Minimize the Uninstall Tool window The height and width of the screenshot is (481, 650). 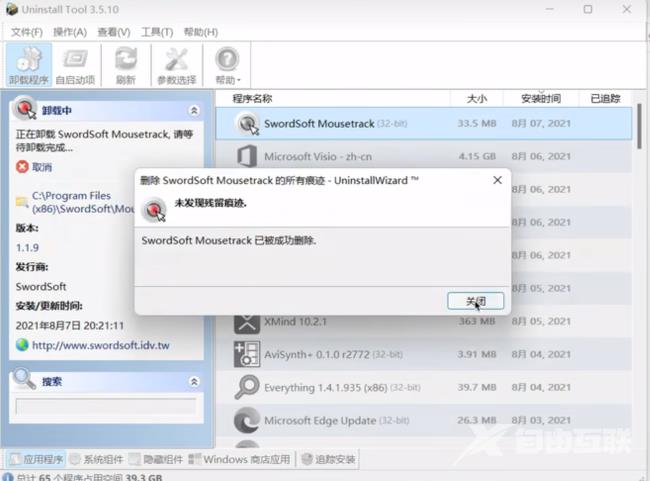click(550, 9)
